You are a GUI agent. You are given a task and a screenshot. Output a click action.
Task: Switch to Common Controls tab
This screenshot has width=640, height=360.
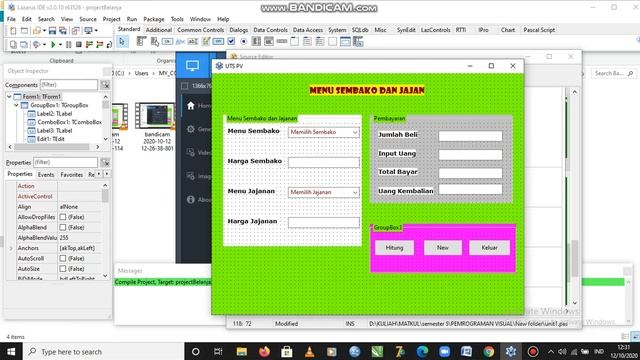click(200, 30)
